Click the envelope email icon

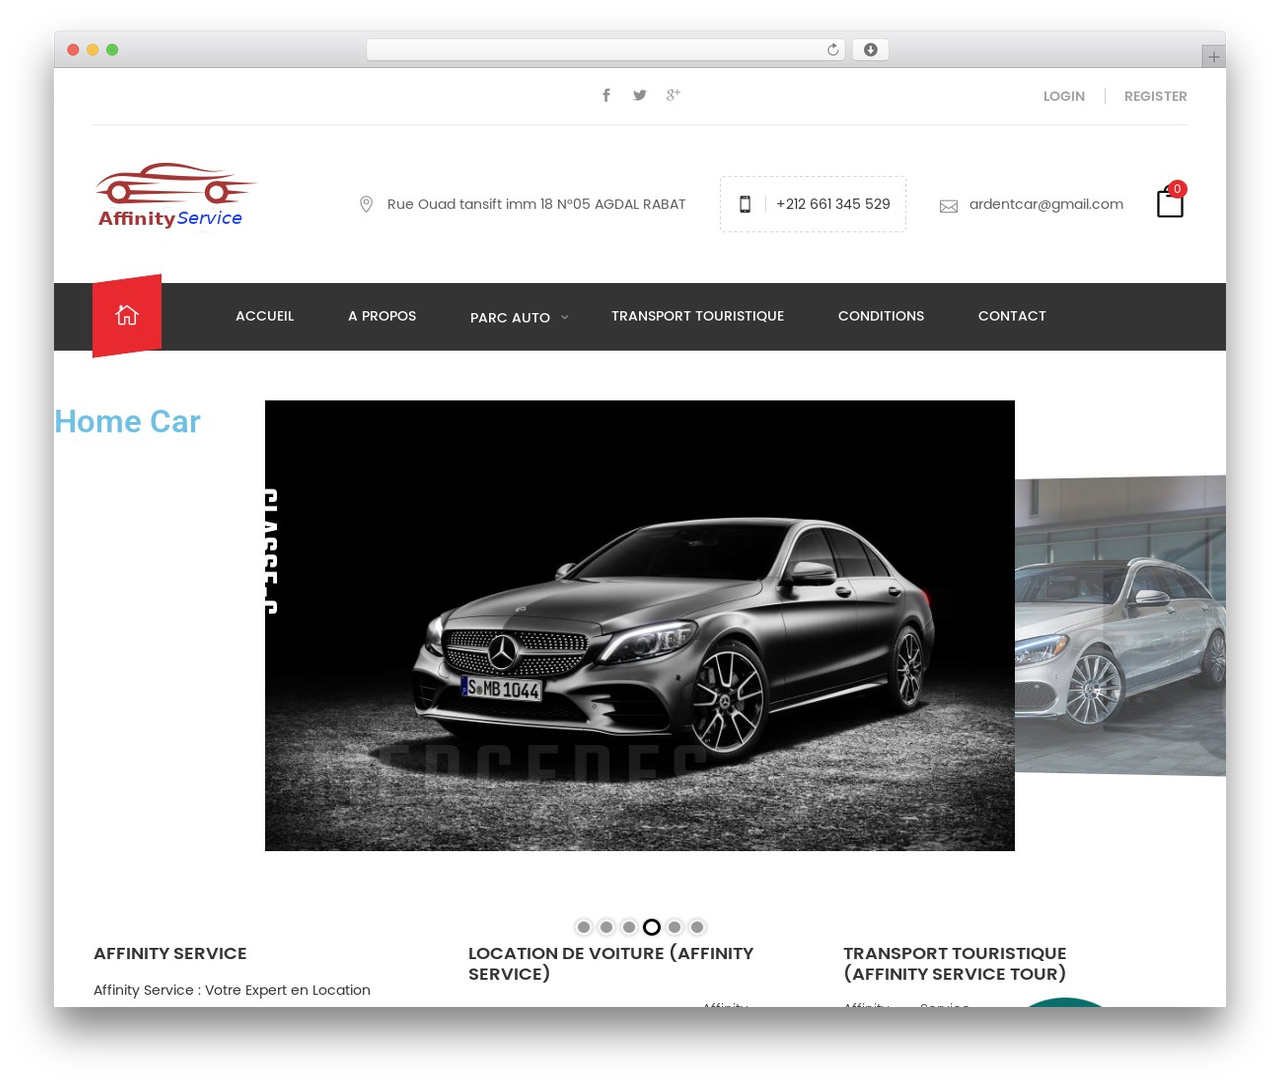point(949,206)
